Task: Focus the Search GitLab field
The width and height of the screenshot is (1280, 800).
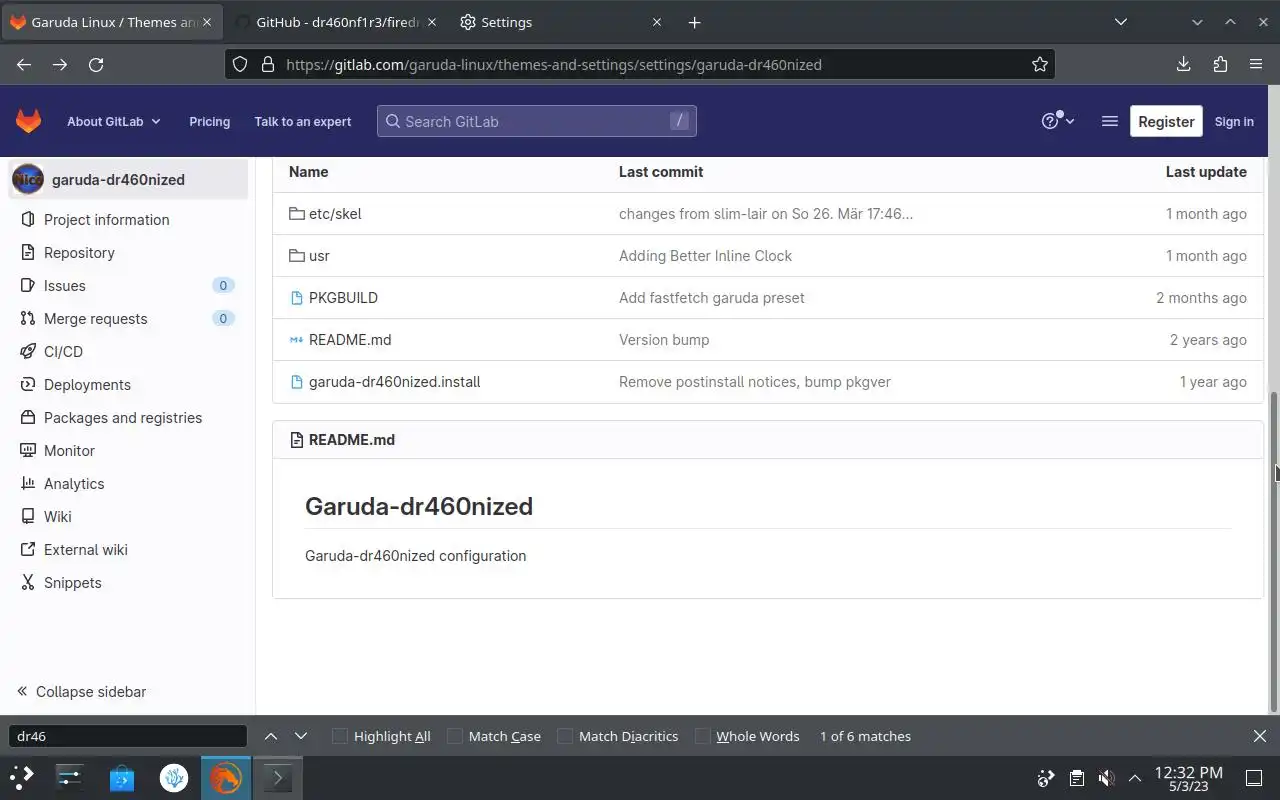Action: point(536,121)
